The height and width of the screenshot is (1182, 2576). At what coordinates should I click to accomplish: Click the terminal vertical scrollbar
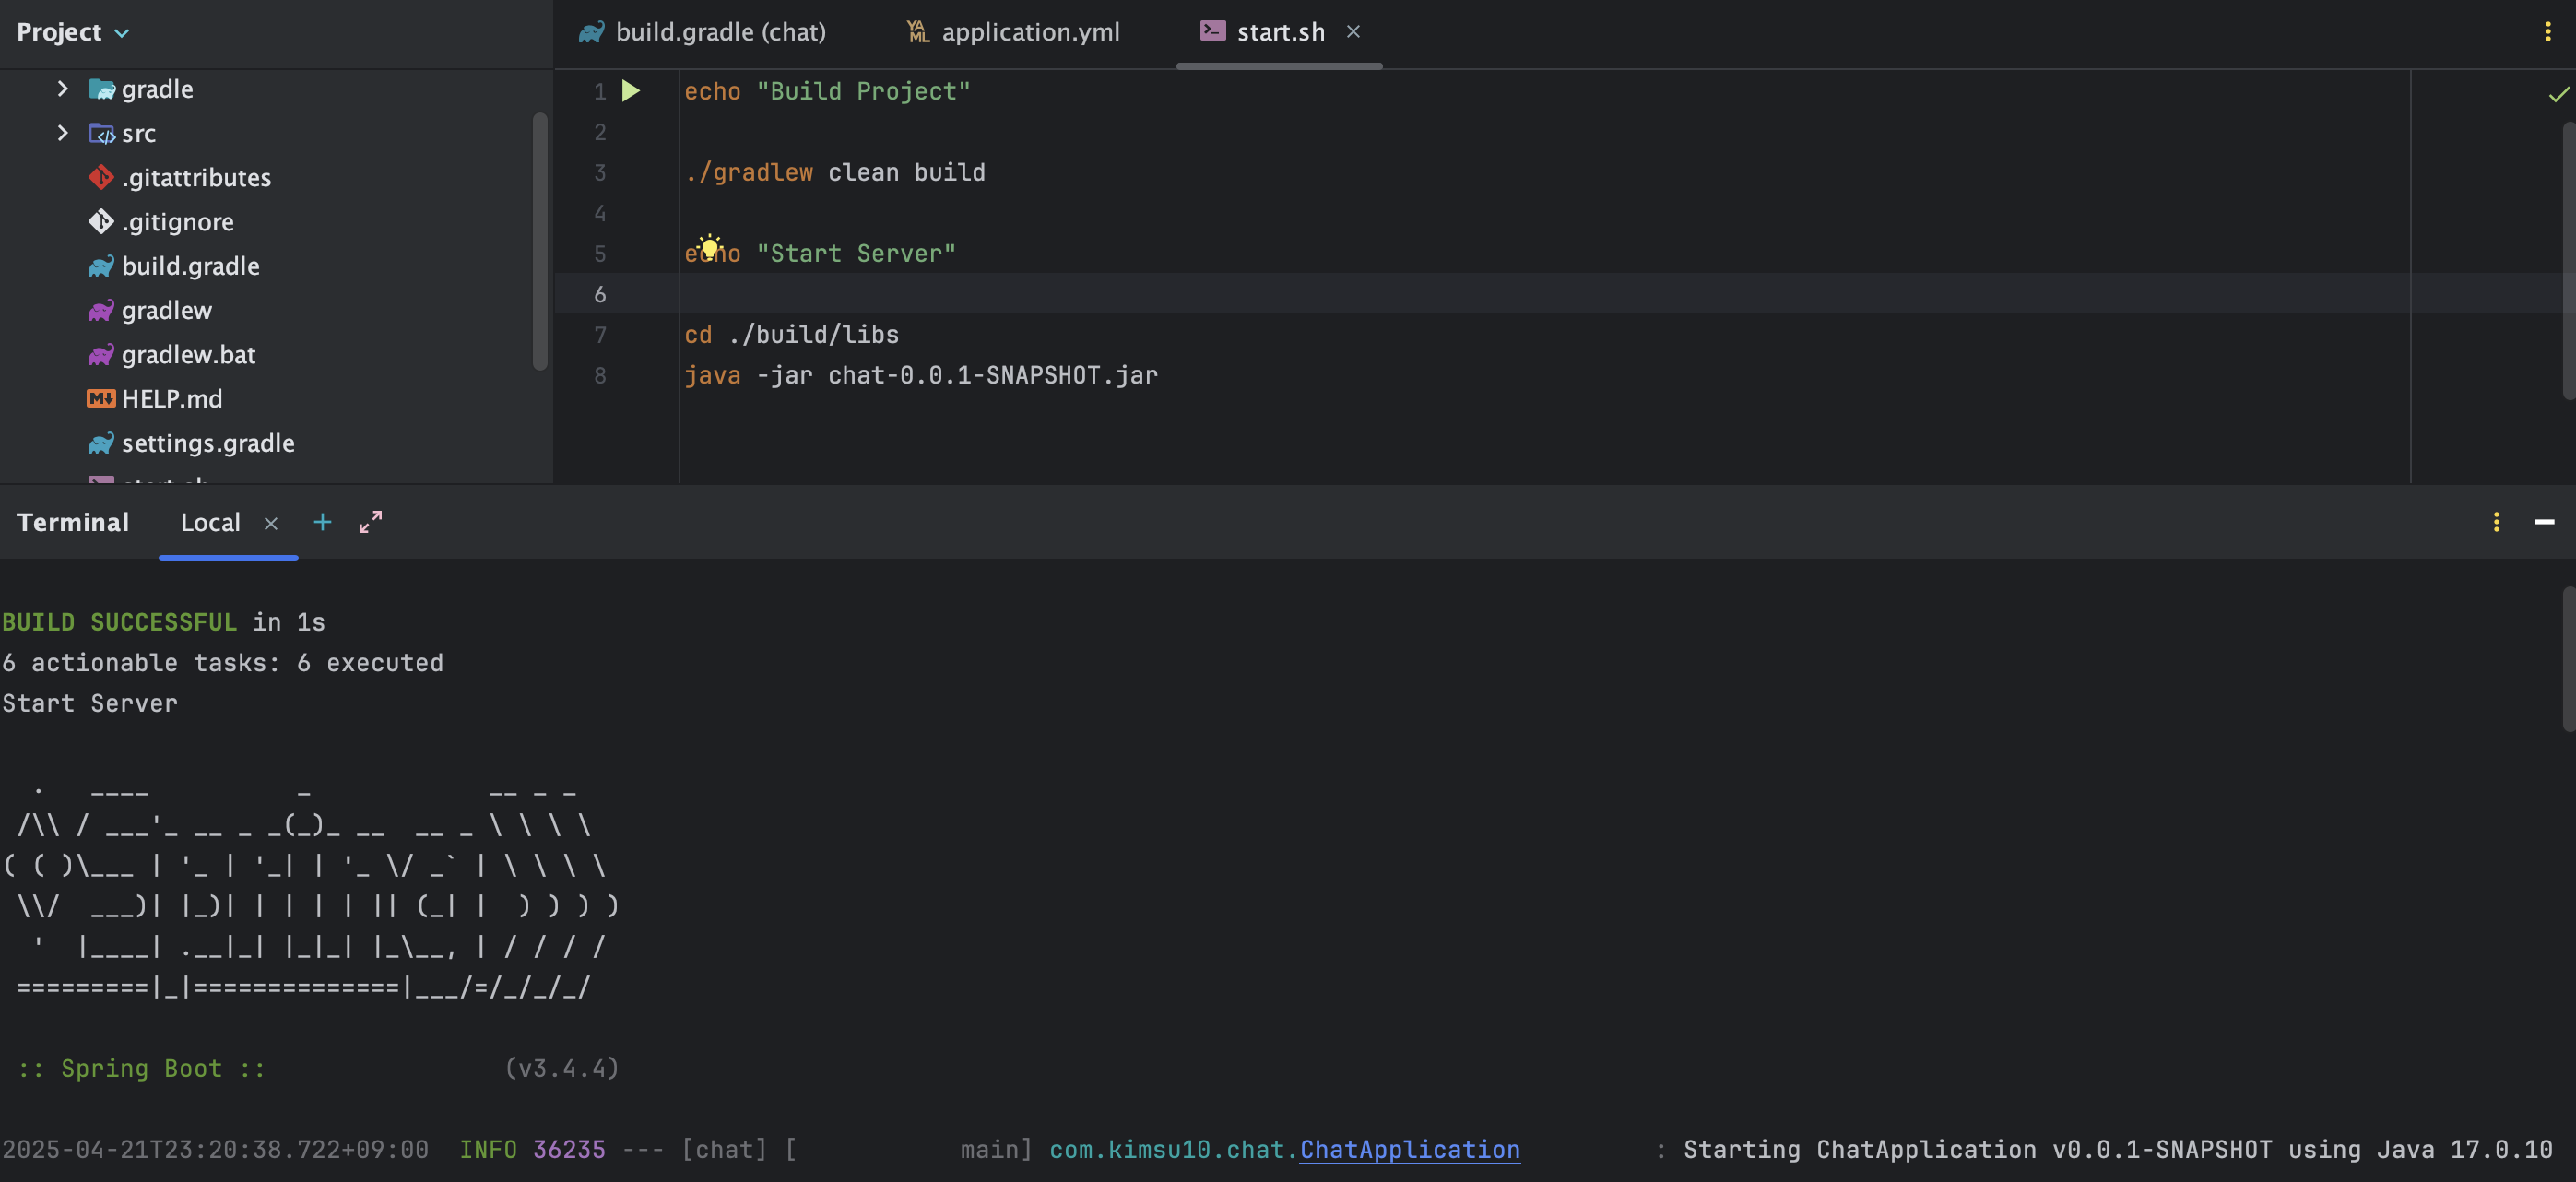pos(2568,659)
